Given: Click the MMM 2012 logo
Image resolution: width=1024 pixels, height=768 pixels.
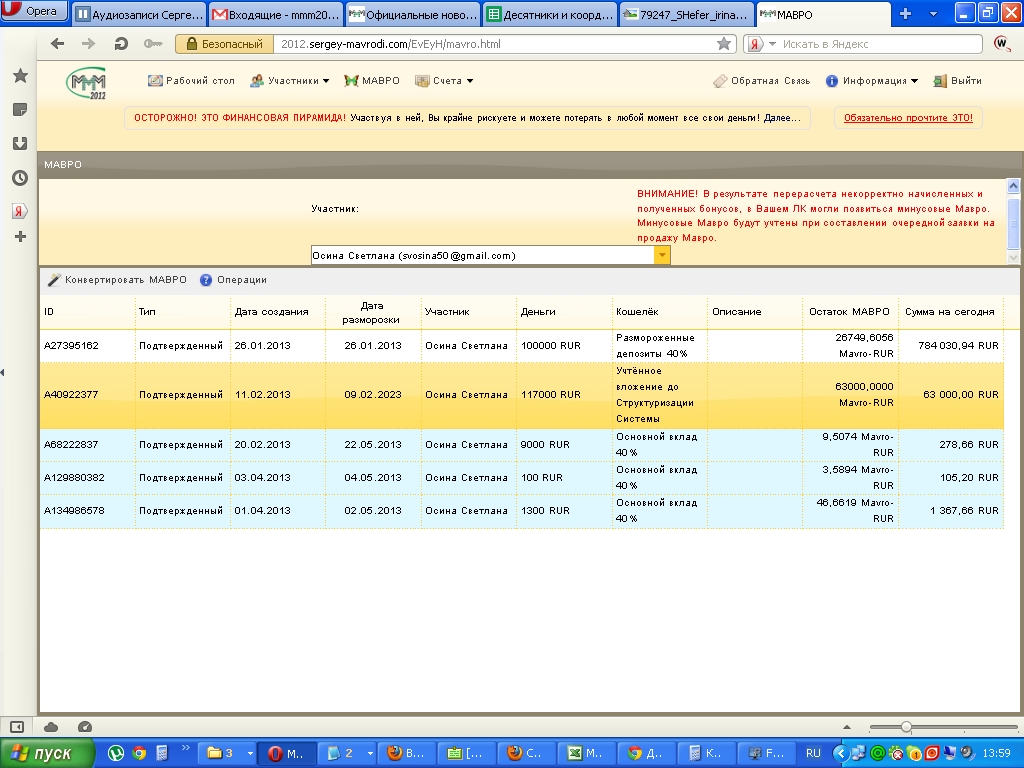Looking at the screenshot, I should coord(86,83).
